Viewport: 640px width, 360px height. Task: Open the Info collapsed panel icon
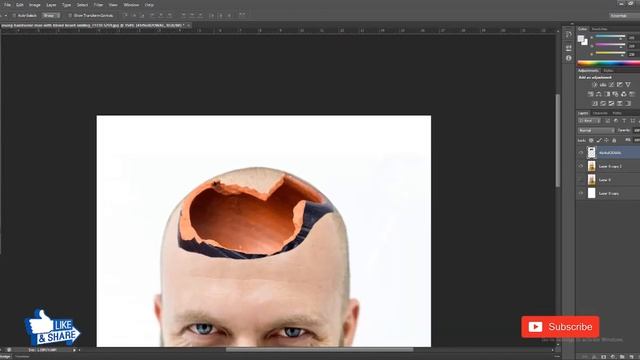(569, 58)
